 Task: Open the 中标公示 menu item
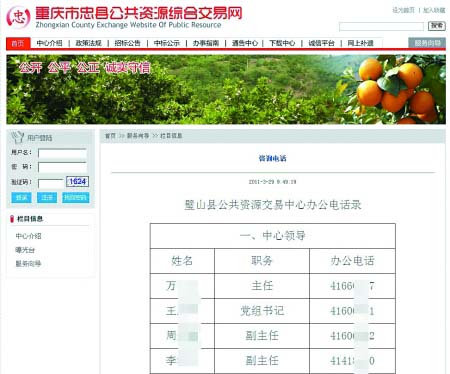click(167, 43)
